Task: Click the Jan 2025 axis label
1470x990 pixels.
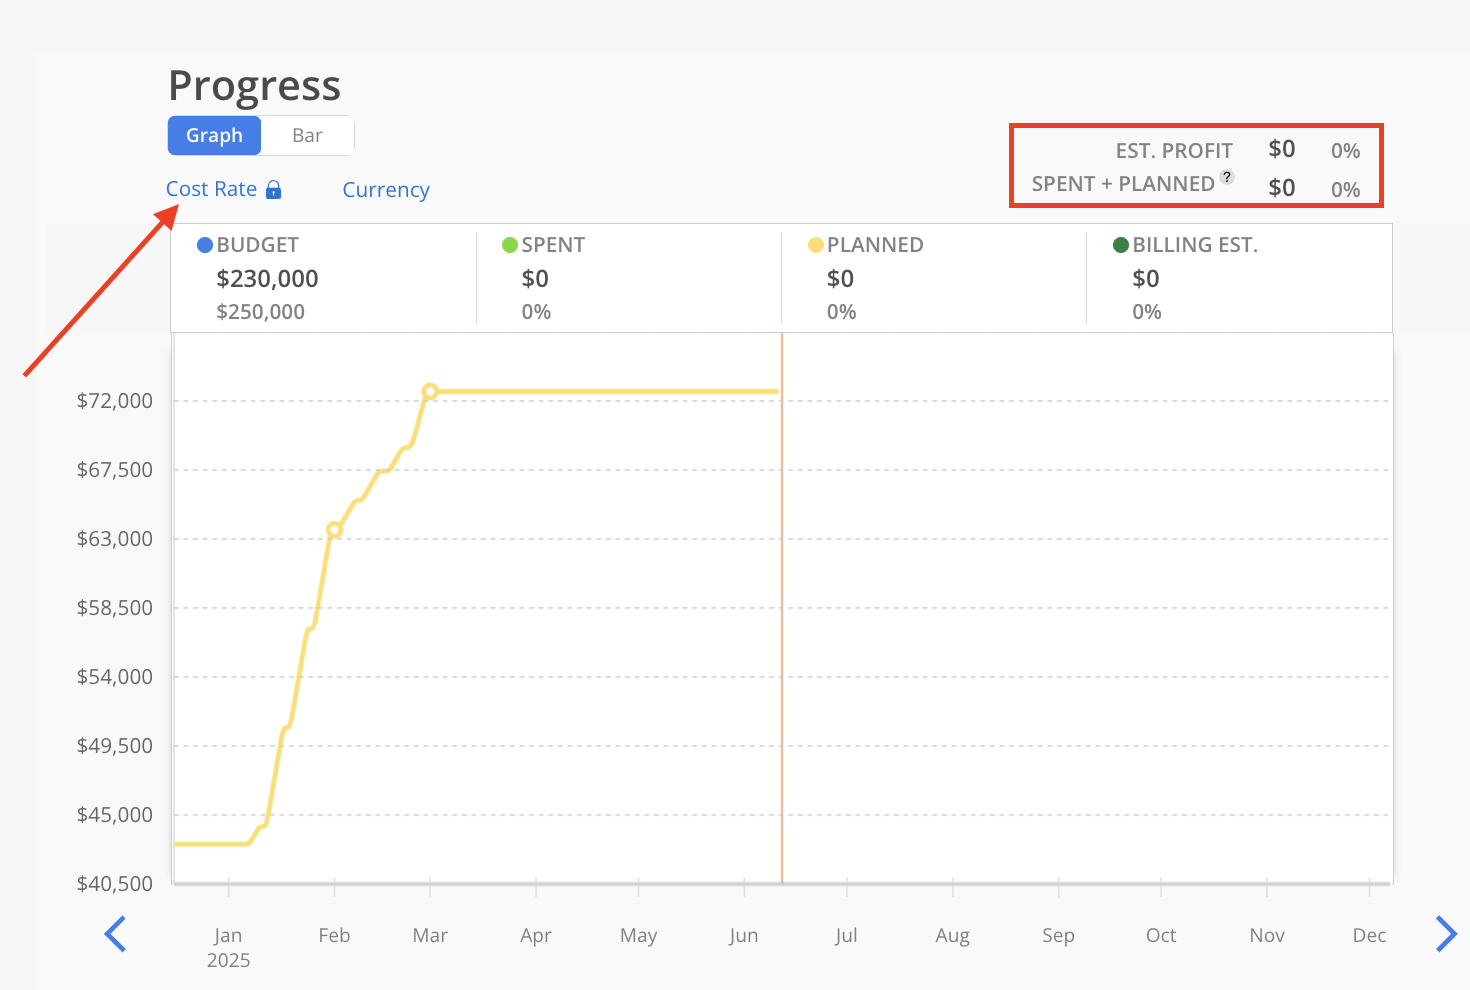Action: [228, 947]
